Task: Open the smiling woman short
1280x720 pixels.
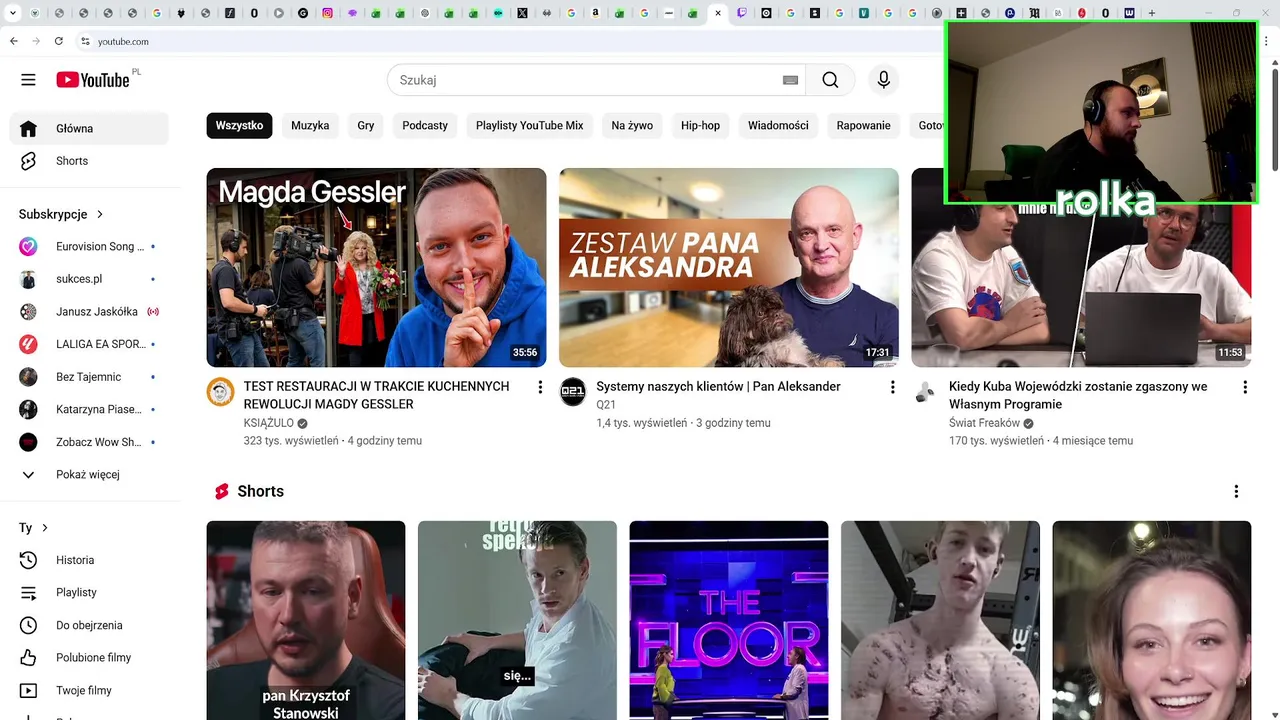Action: (x=1152, y=620)
